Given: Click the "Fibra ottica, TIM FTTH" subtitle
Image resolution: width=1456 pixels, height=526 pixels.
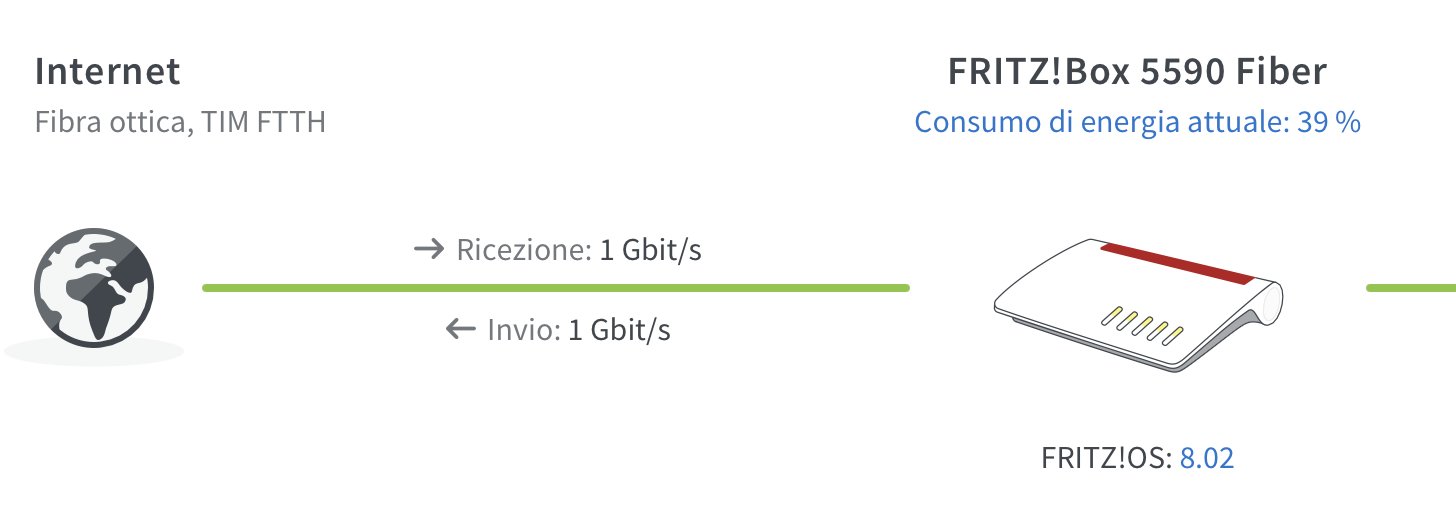Looking at the screenshot, I should click(180, 123).
